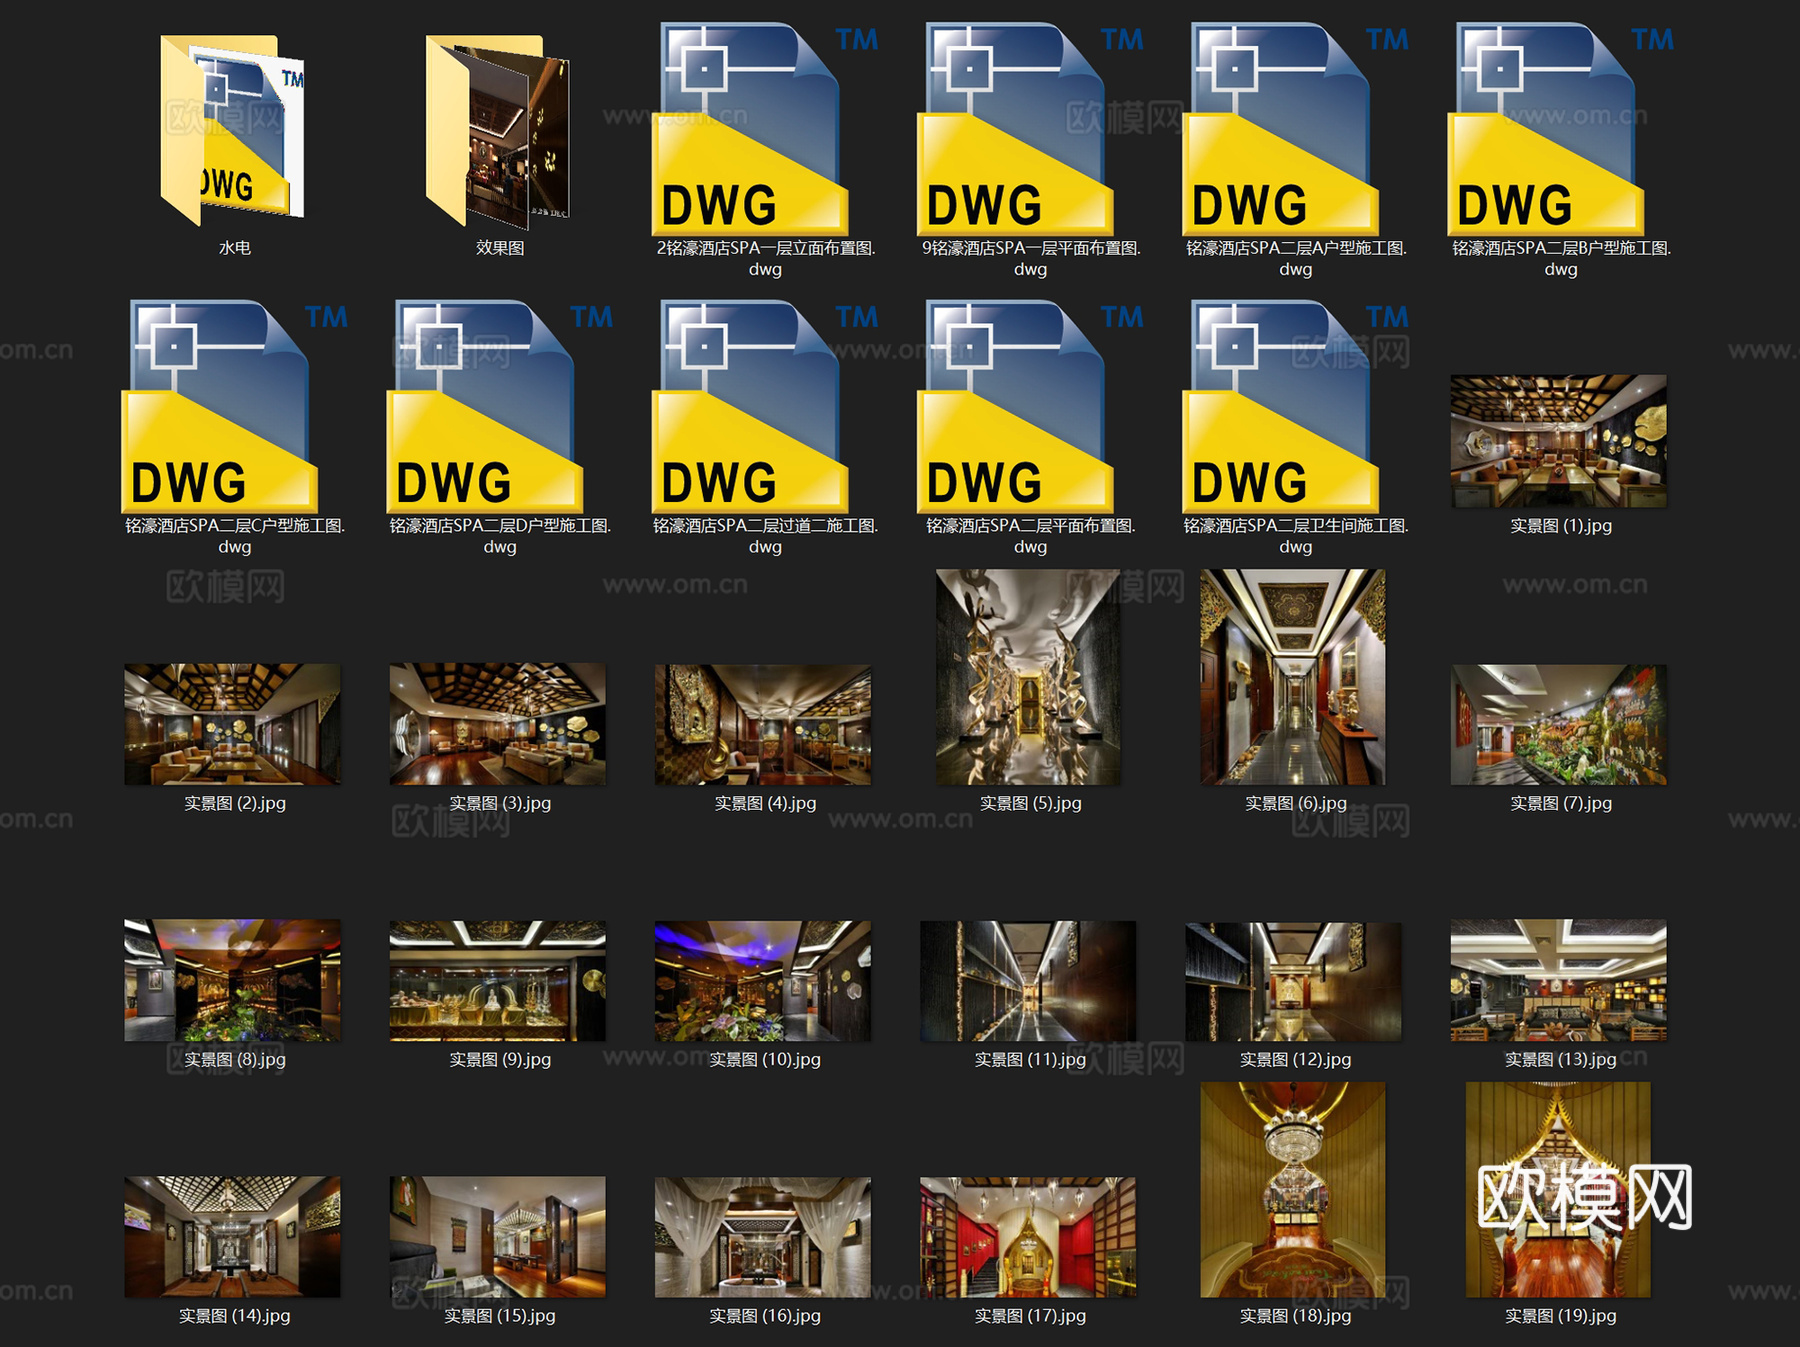Select the 实景图 (1).jpg thumbnail
Image resolution: width=1800 pixels, height=1347 pixels.
[1559, 441]
